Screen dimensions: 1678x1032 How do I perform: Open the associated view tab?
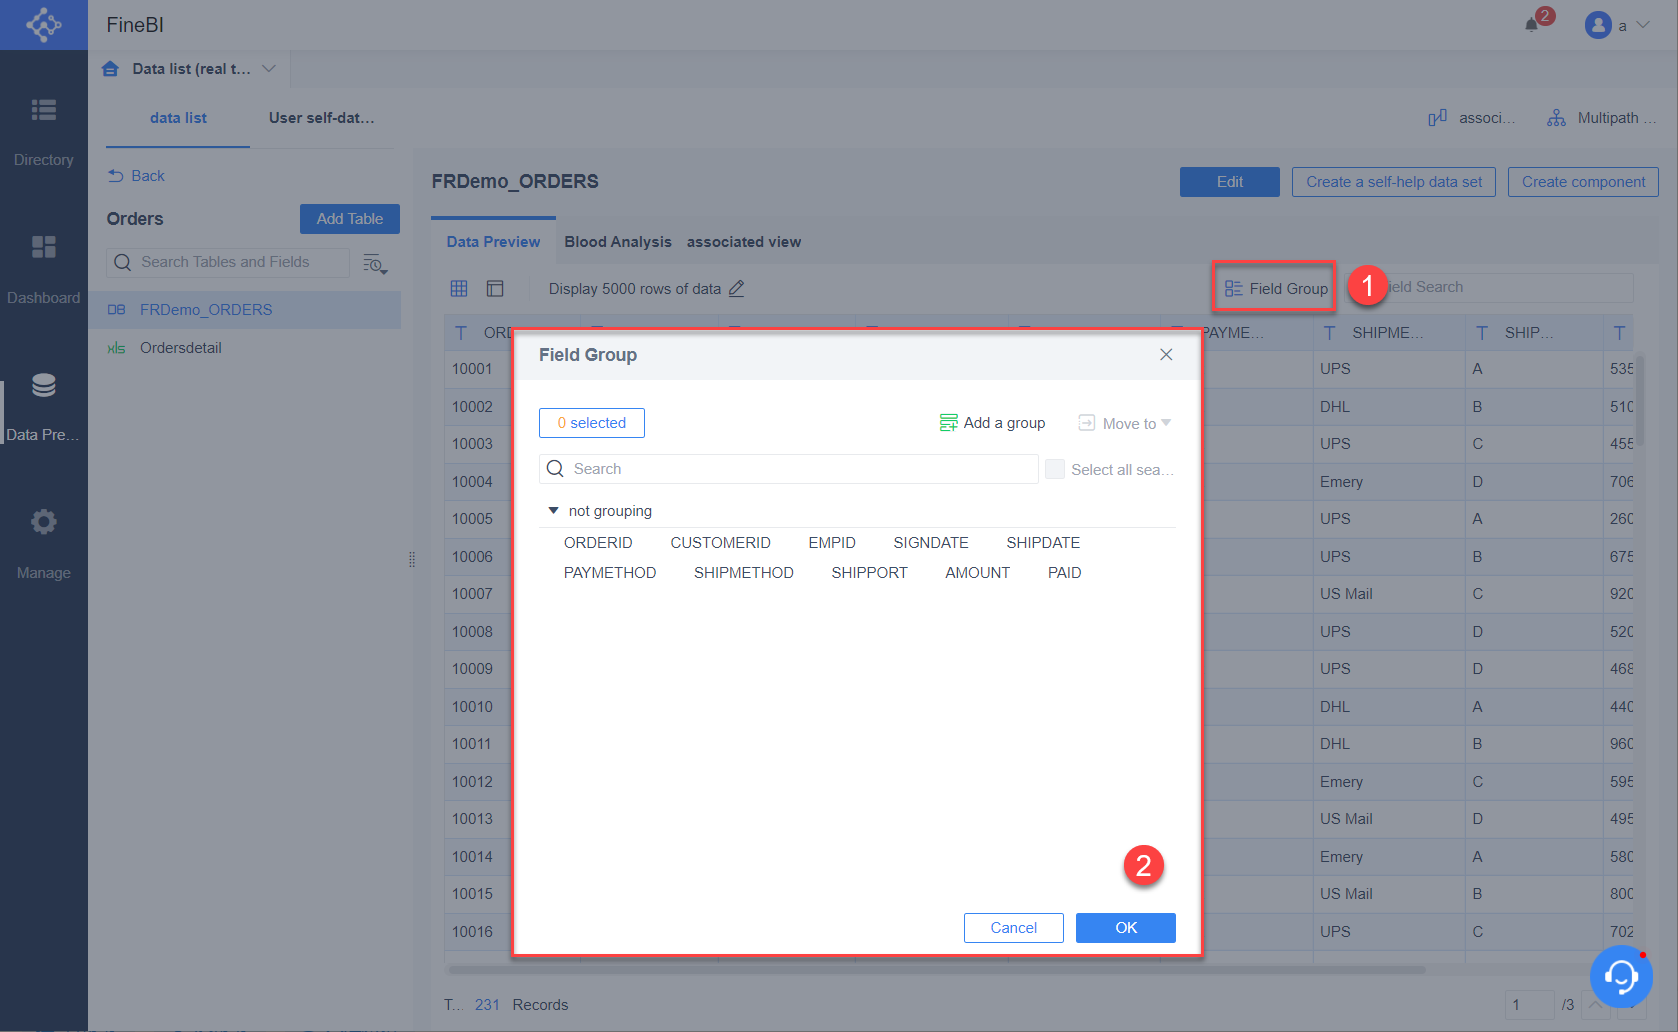point(744,242)
